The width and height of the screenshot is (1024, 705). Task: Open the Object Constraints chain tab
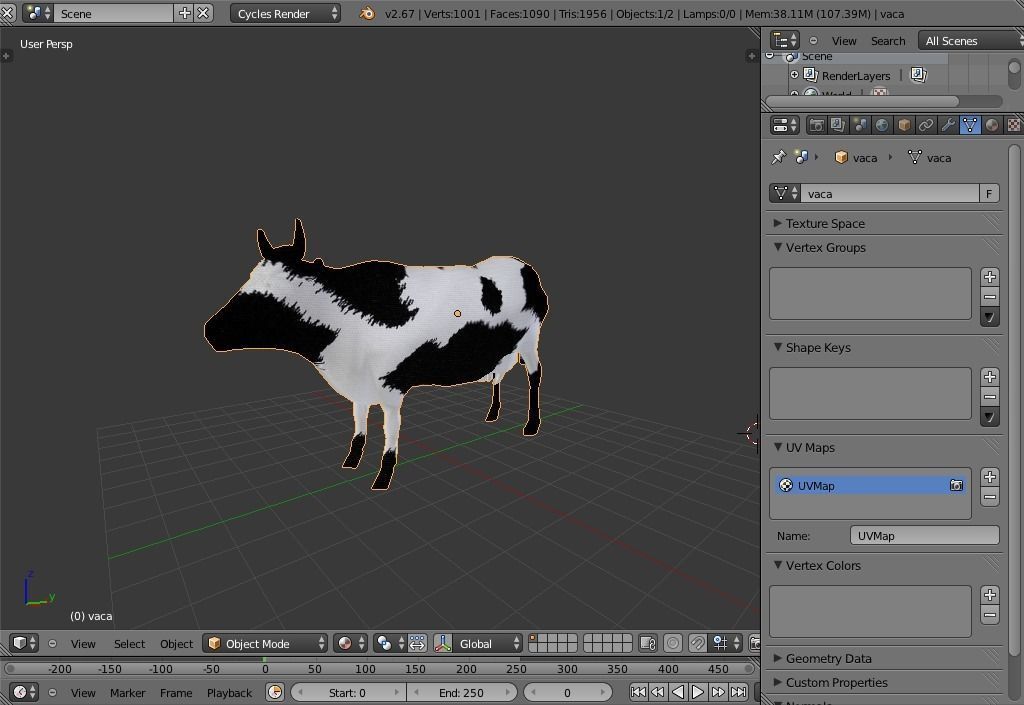tap(926, 125)
